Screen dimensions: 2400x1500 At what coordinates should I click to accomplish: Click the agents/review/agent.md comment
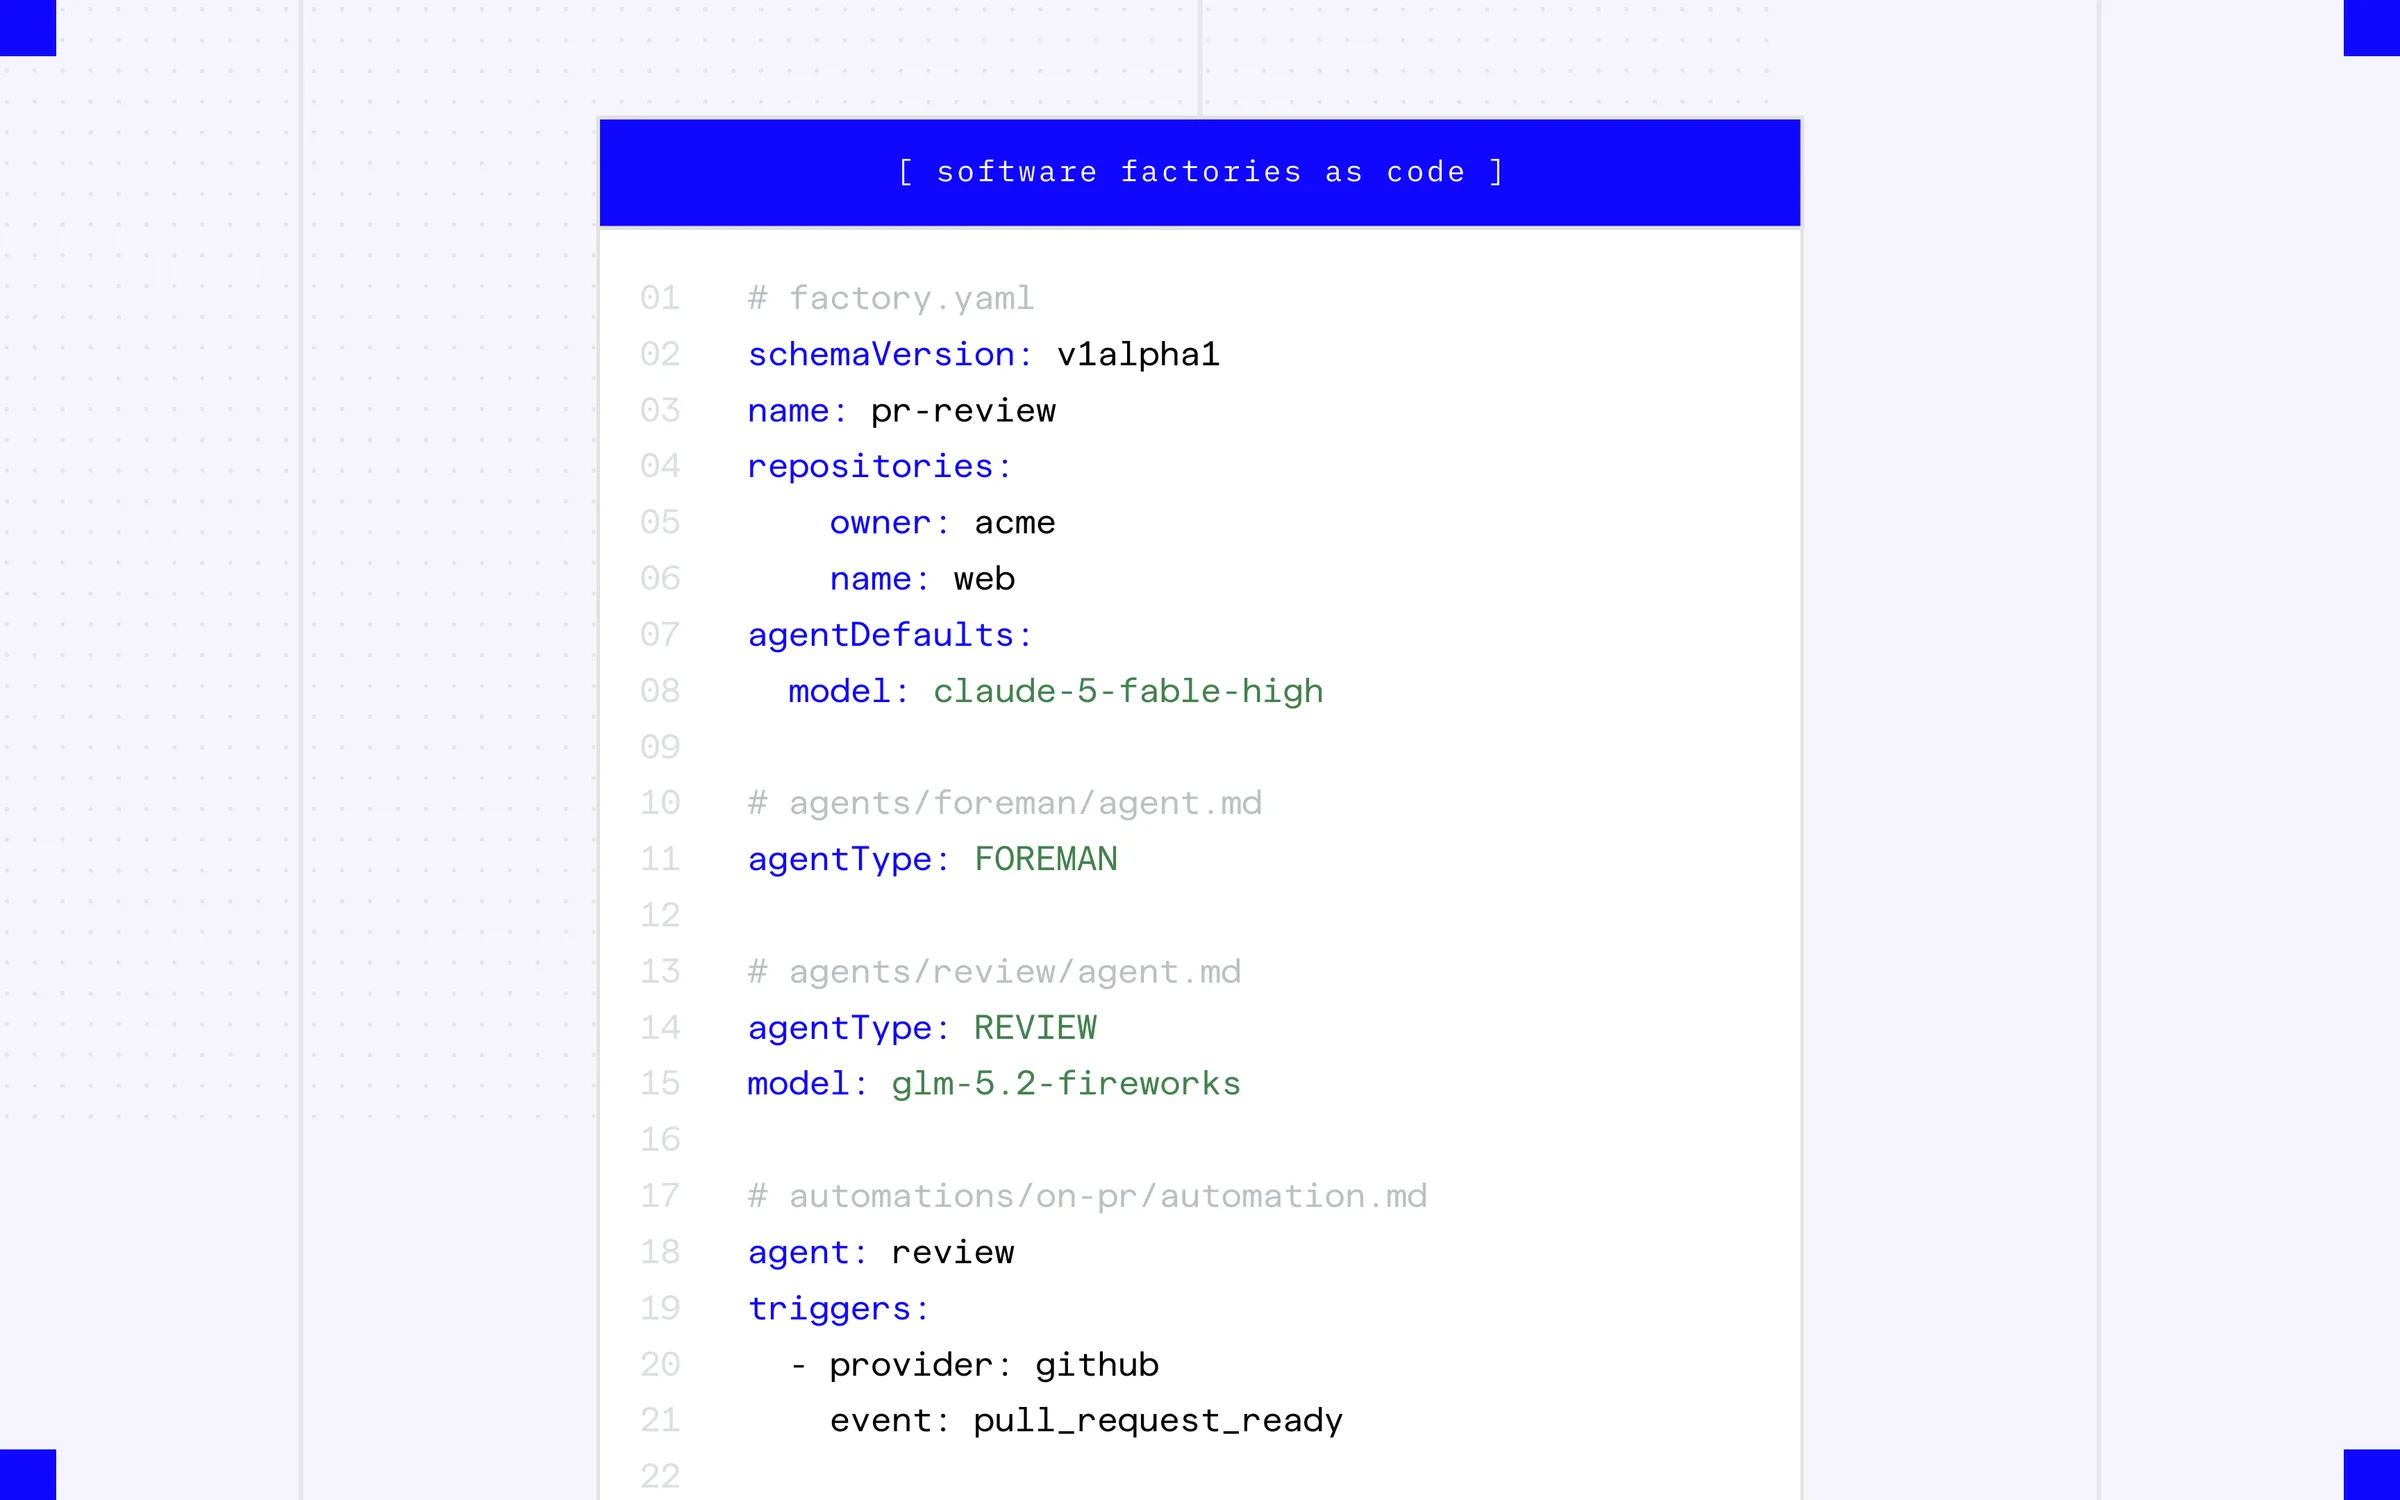pos(995,972)
